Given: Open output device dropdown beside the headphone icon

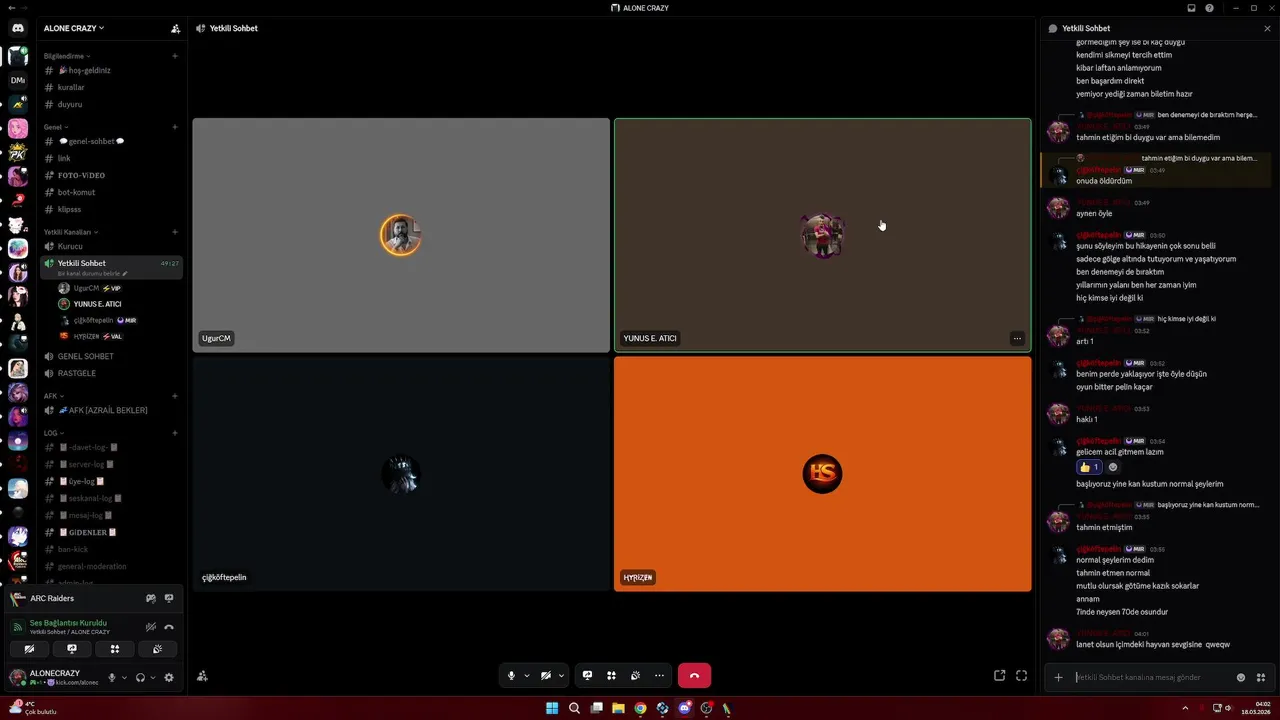Looking at the screenshot, I should (x=152, y=677).
